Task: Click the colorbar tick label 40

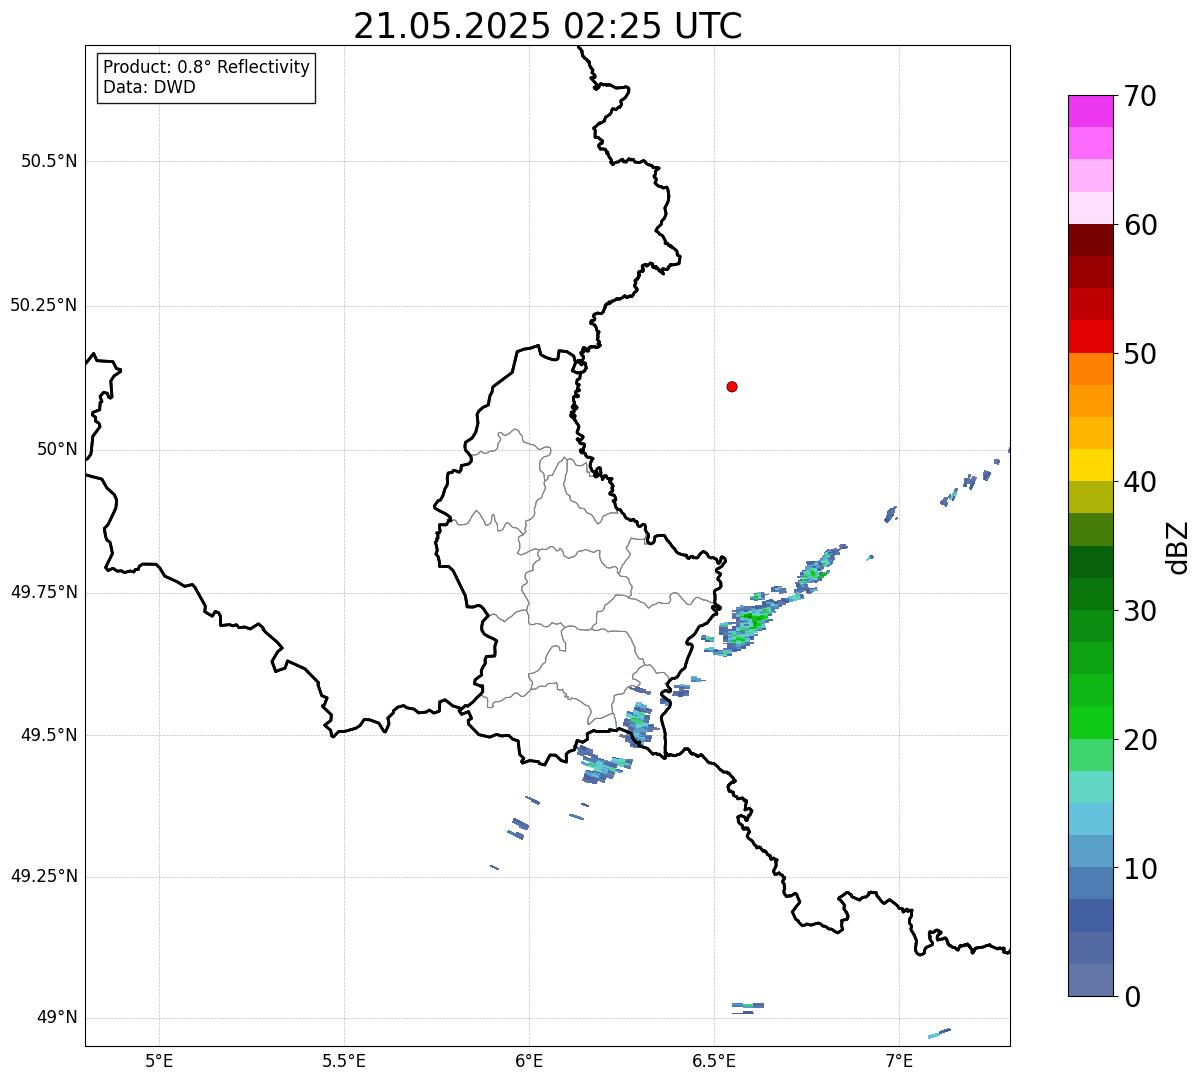Action: point(1140,482)
